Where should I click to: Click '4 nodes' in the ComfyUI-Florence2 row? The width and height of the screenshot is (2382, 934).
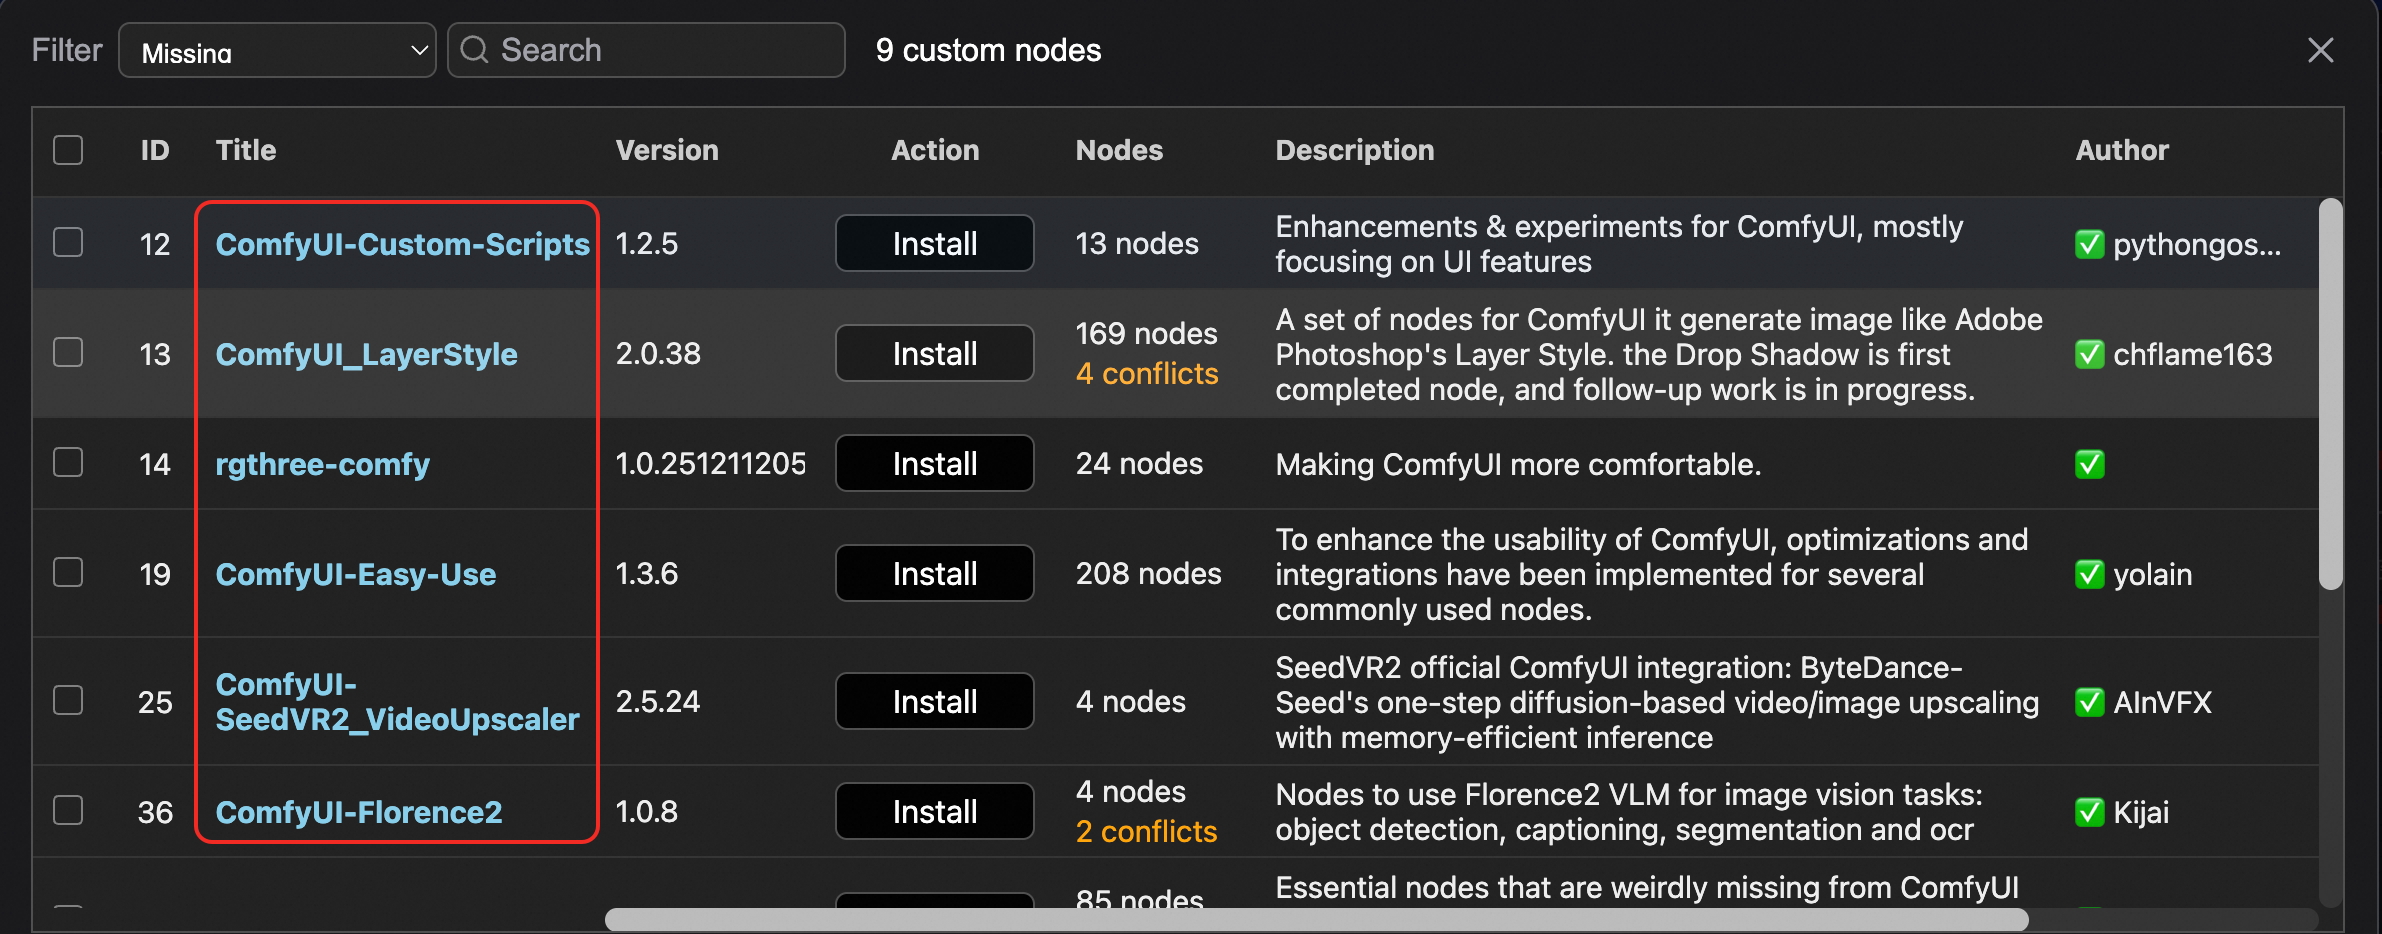[x=1131, y=792]
